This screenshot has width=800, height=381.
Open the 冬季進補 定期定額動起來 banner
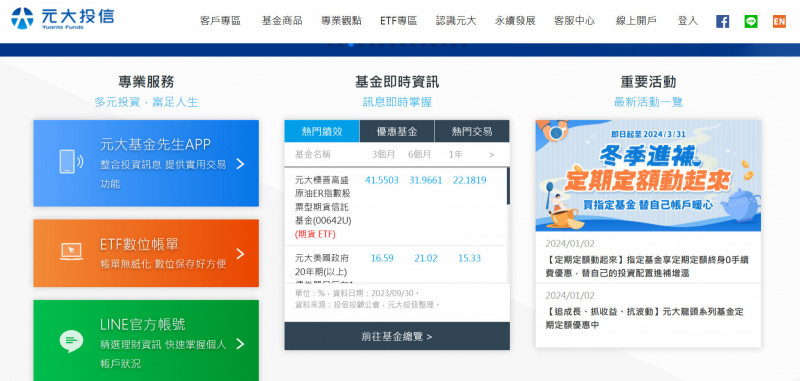[648, 175]
